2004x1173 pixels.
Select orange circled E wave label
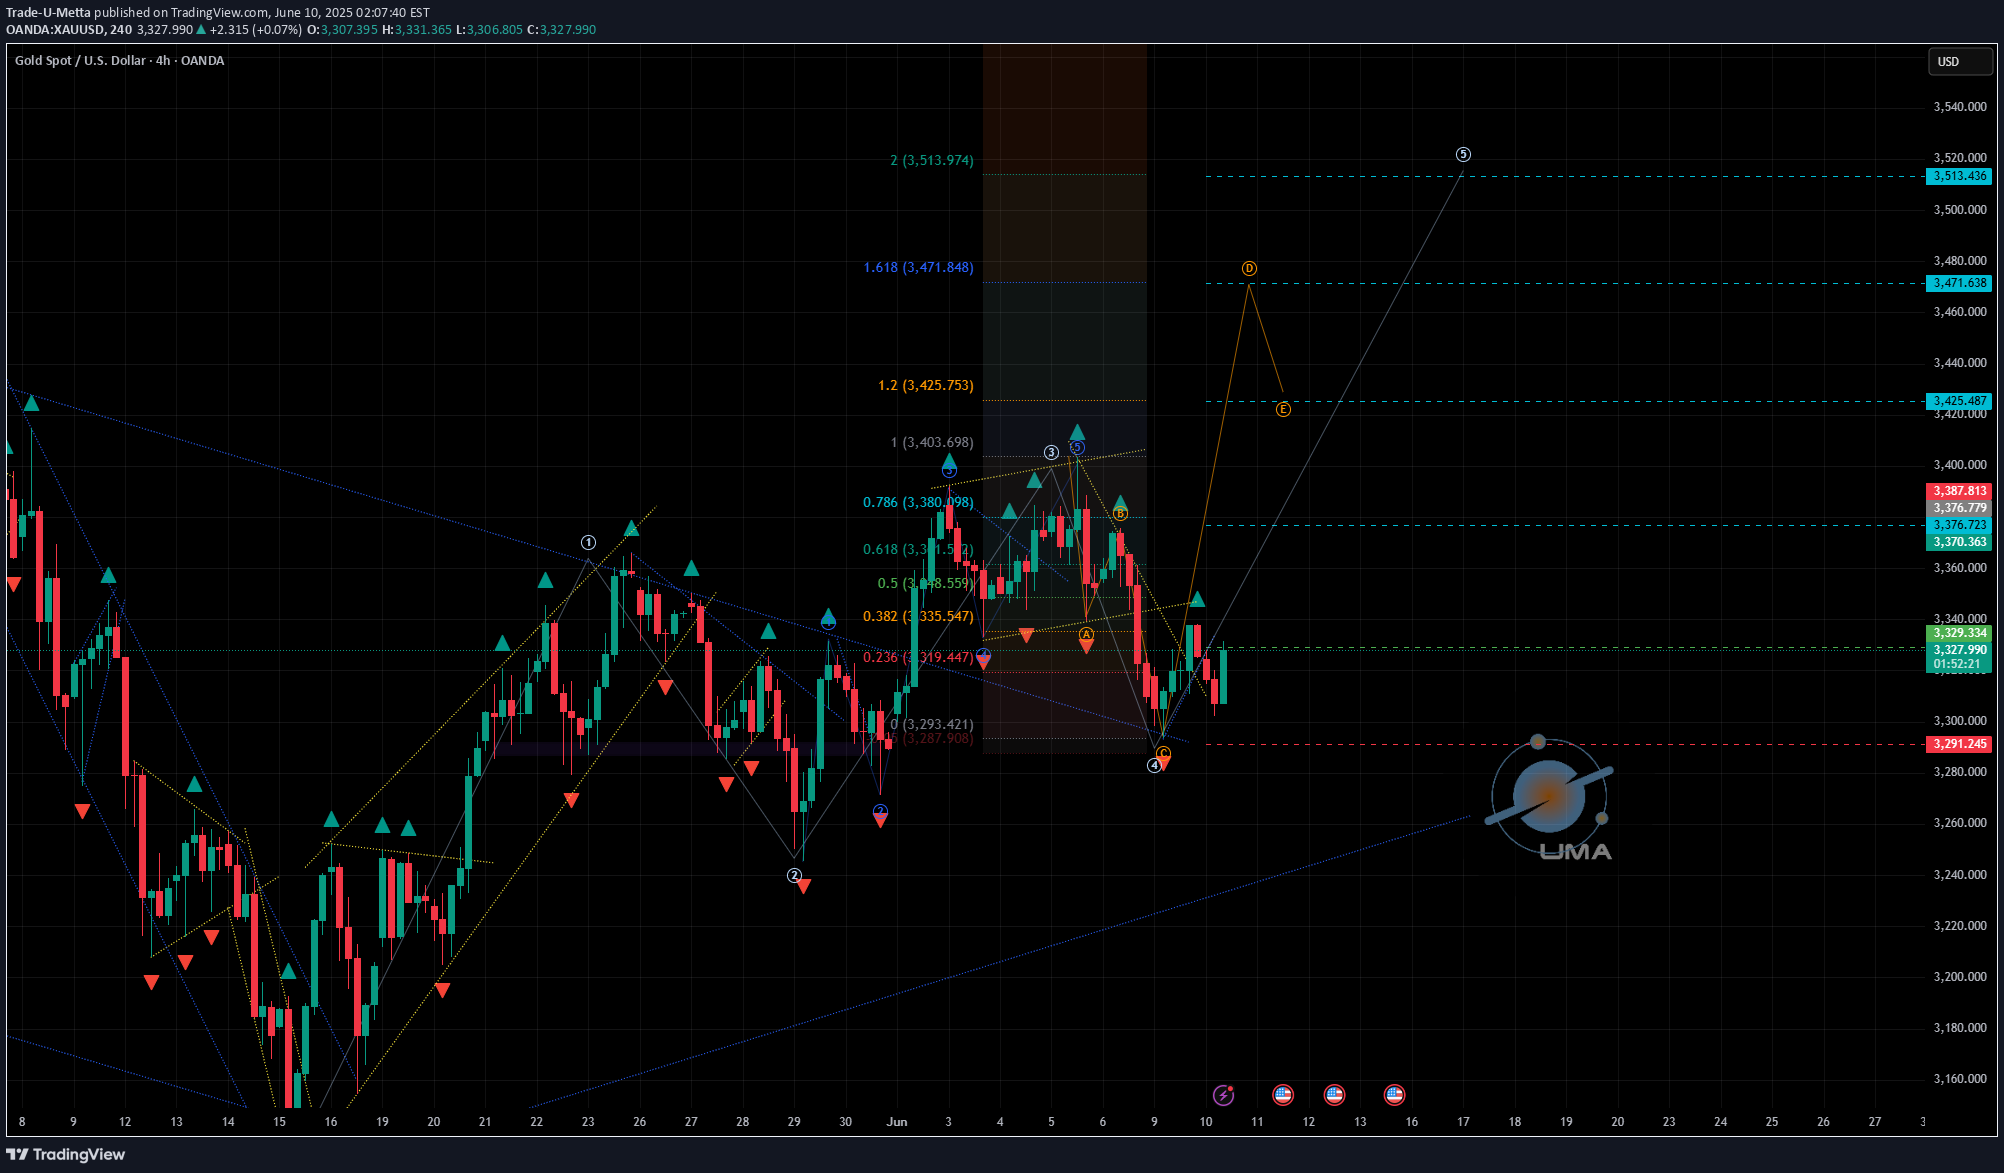[1283, 409]
